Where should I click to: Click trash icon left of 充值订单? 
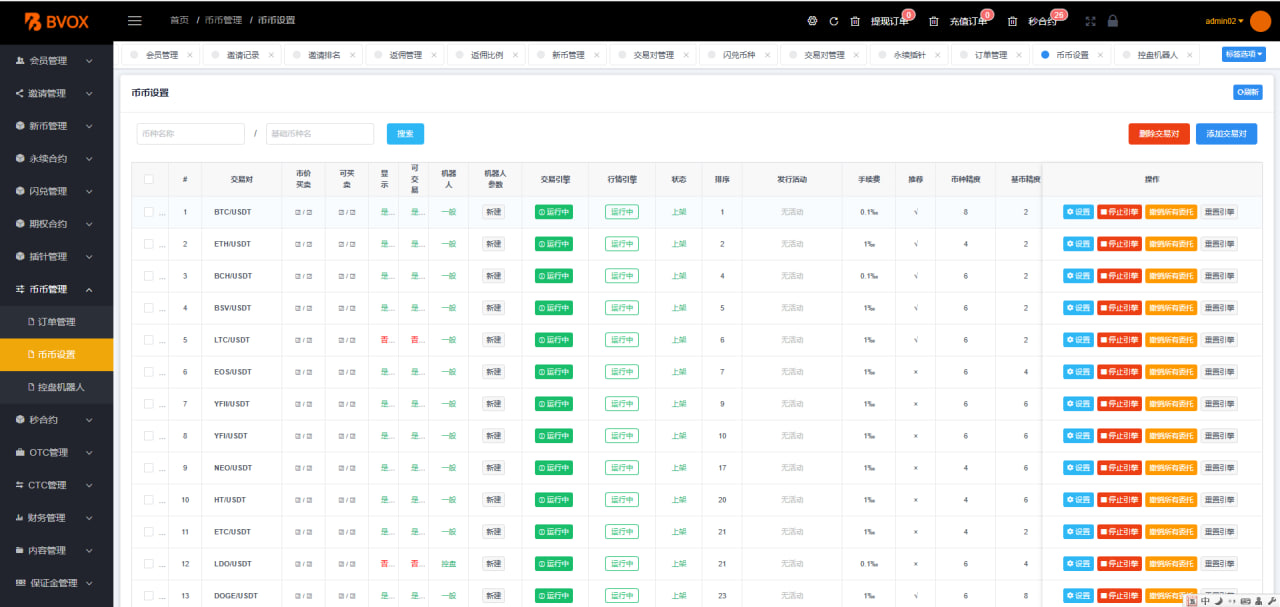pyautogui.click(x=934, y=21)
